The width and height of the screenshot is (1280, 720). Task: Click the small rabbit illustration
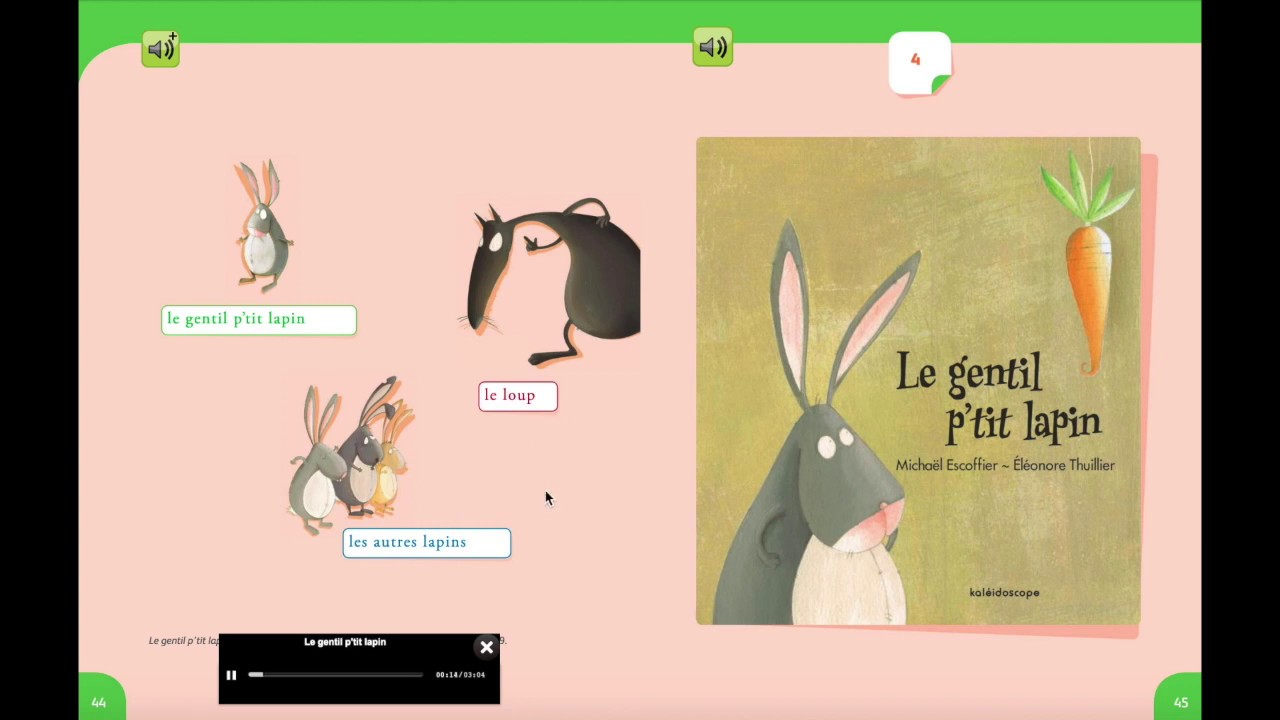tap(263, 225)
